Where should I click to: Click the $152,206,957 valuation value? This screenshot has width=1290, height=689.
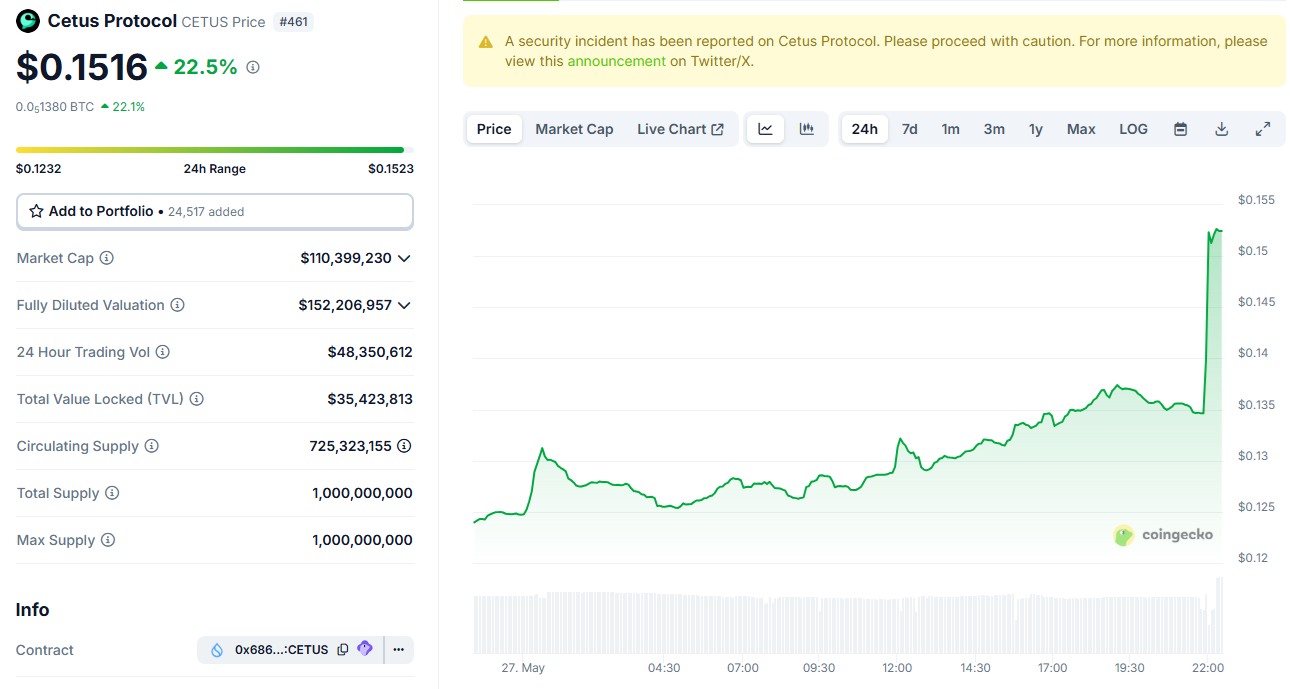pyautogui.click(x=345, y=305)
